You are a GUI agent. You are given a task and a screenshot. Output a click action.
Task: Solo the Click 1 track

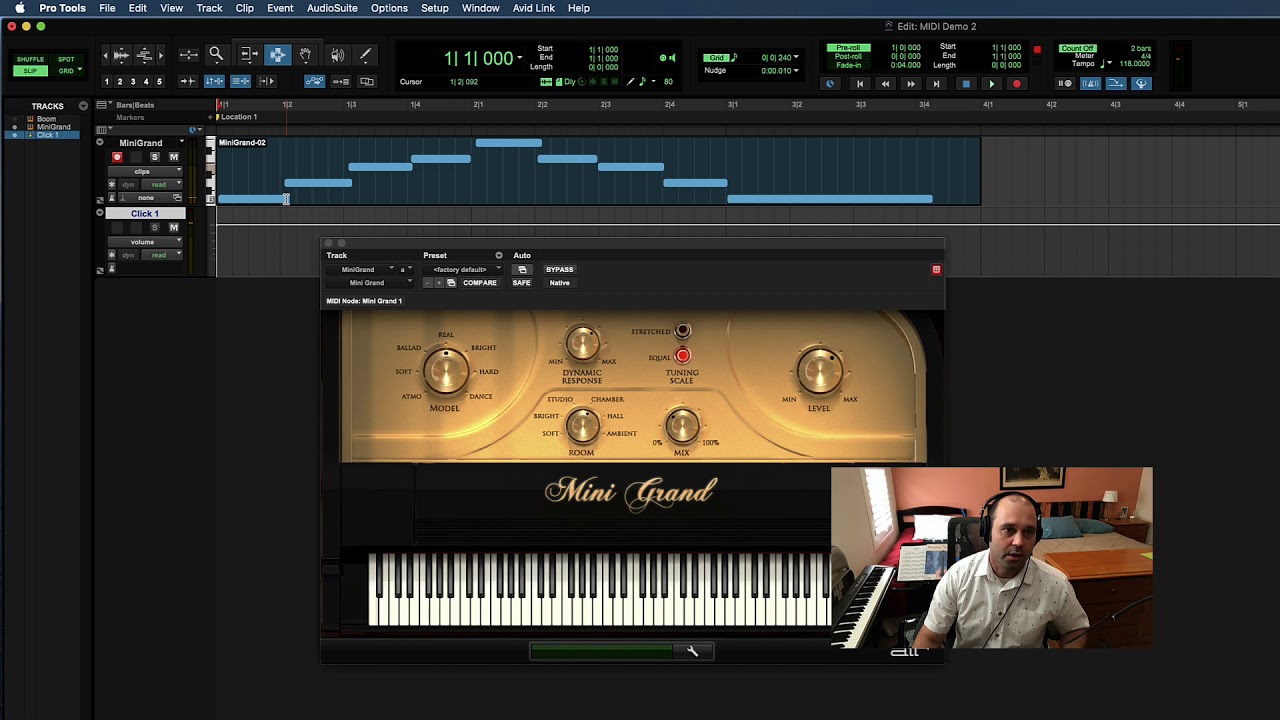pos(155,228)
